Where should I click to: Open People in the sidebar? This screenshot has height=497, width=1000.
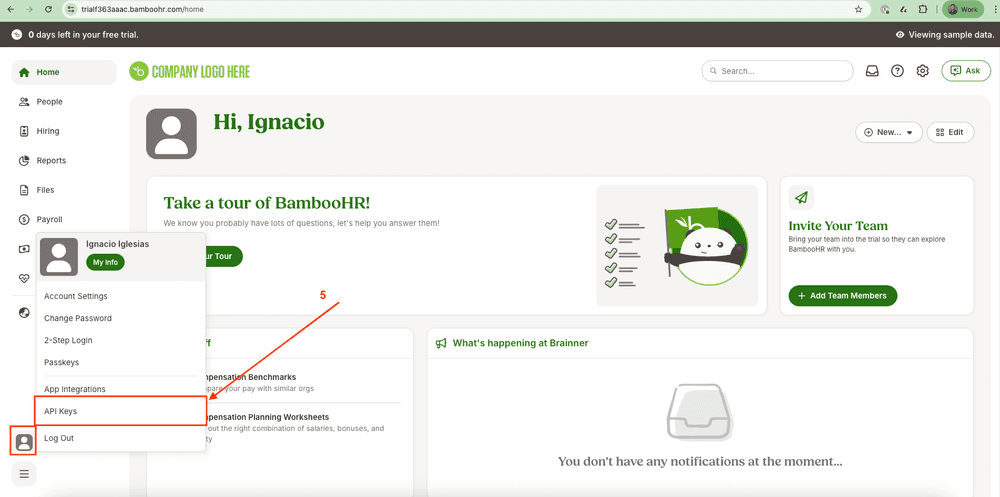(x=49, y=102)
